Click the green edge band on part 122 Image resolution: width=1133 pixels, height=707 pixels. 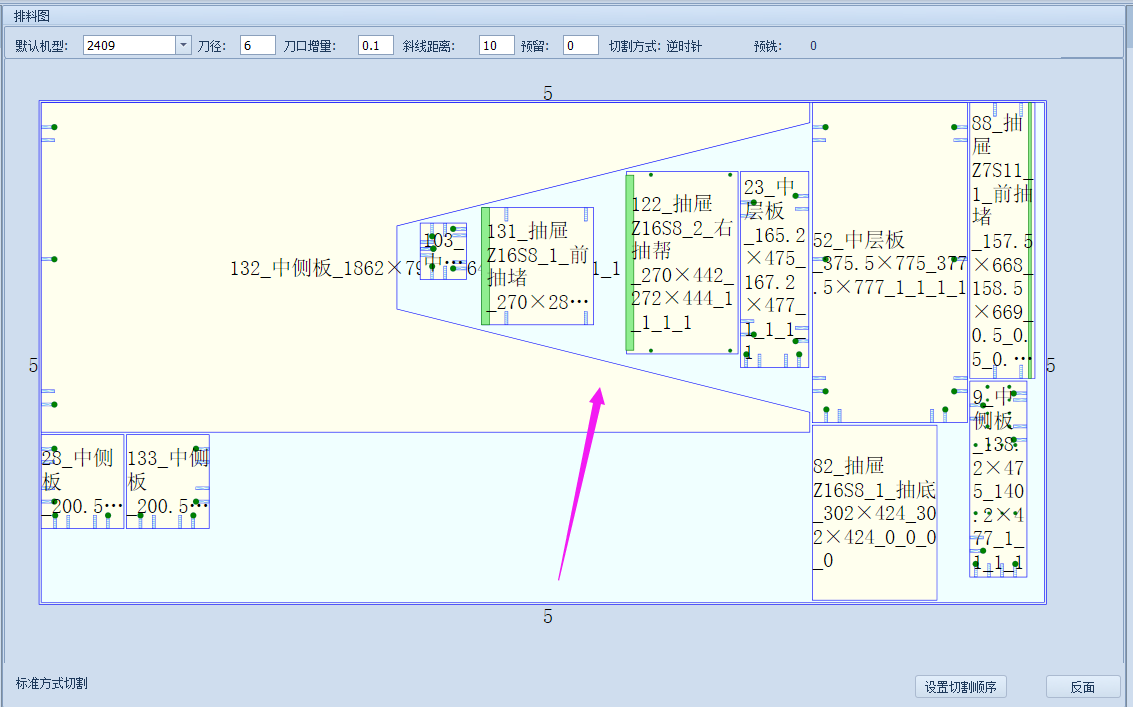630,263
